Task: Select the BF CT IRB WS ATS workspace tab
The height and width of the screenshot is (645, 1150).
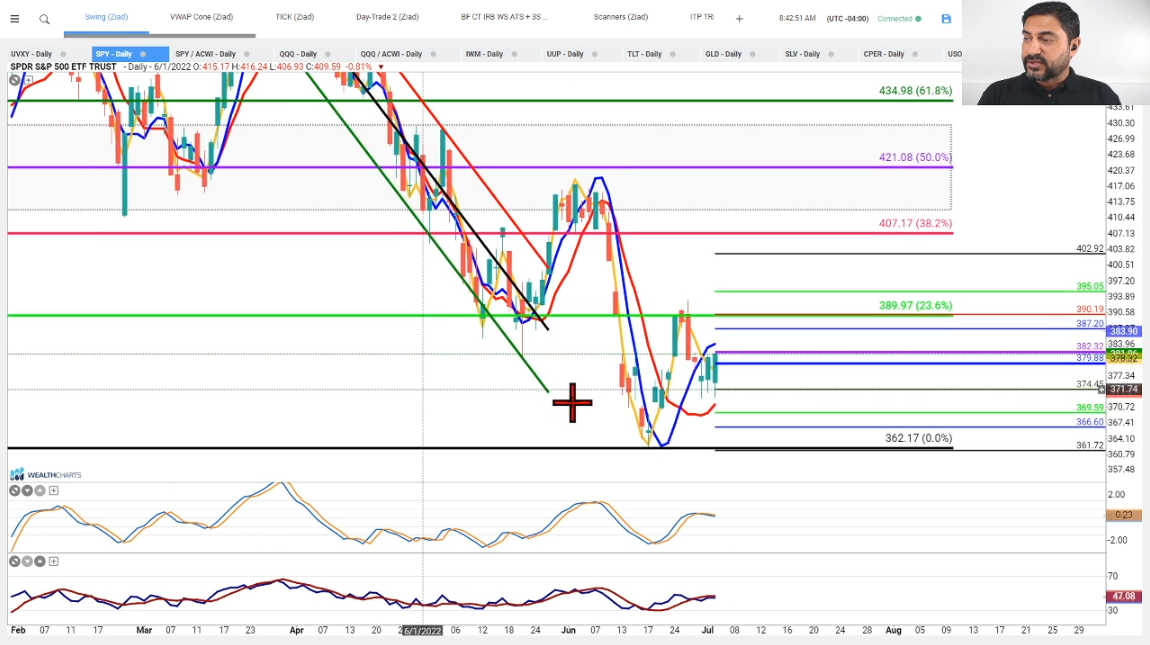Action: point(504,17)
